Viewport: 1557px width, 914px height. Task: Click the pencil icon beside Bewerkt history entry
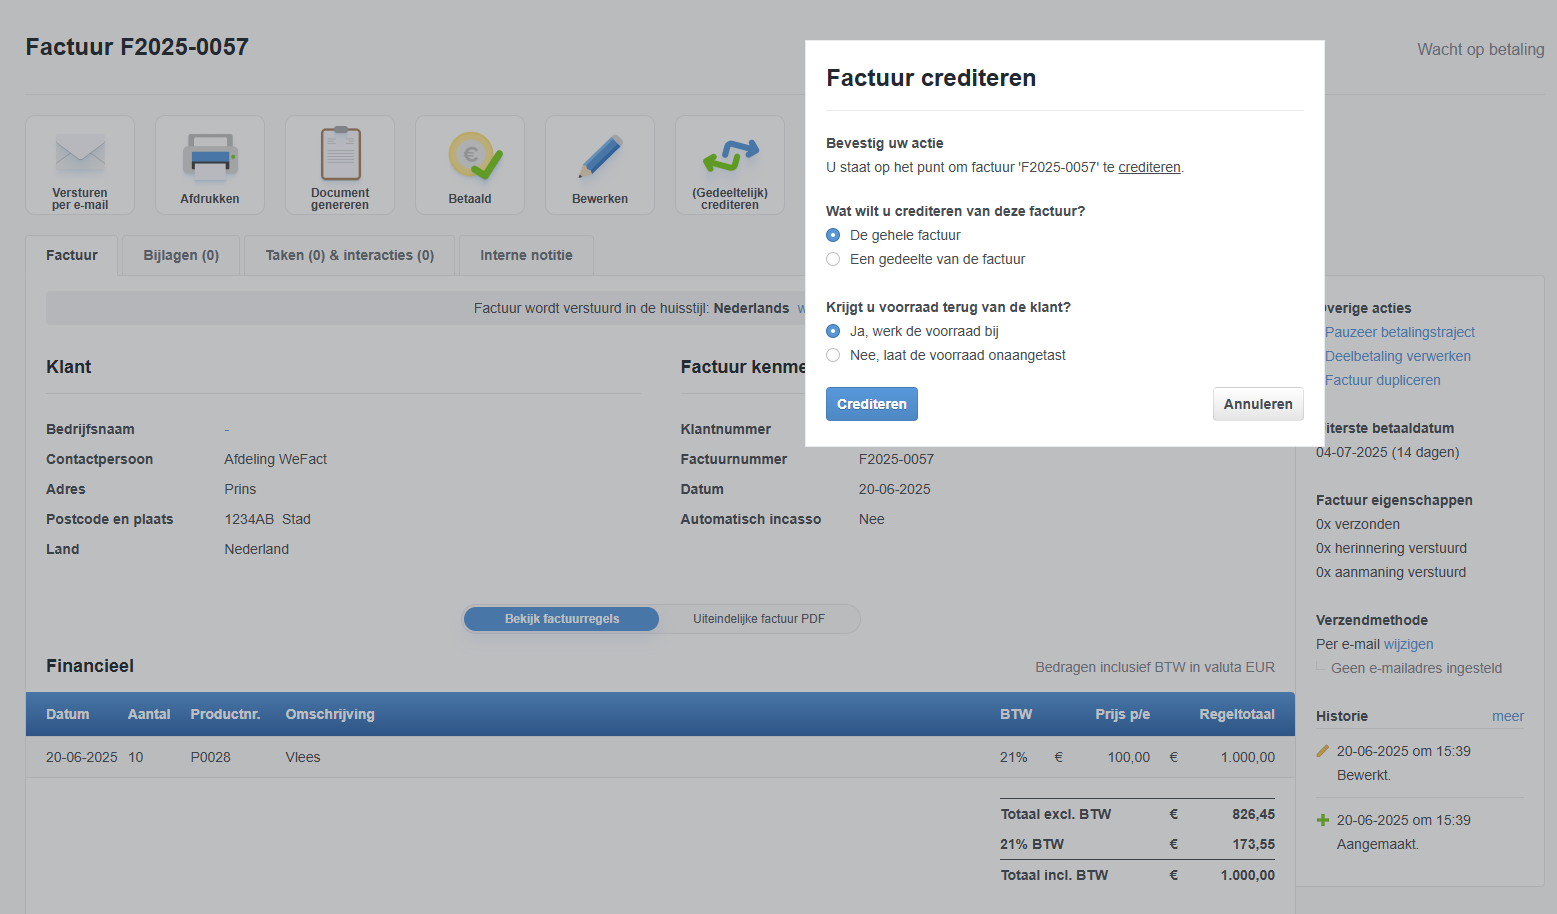(1323, 751)
